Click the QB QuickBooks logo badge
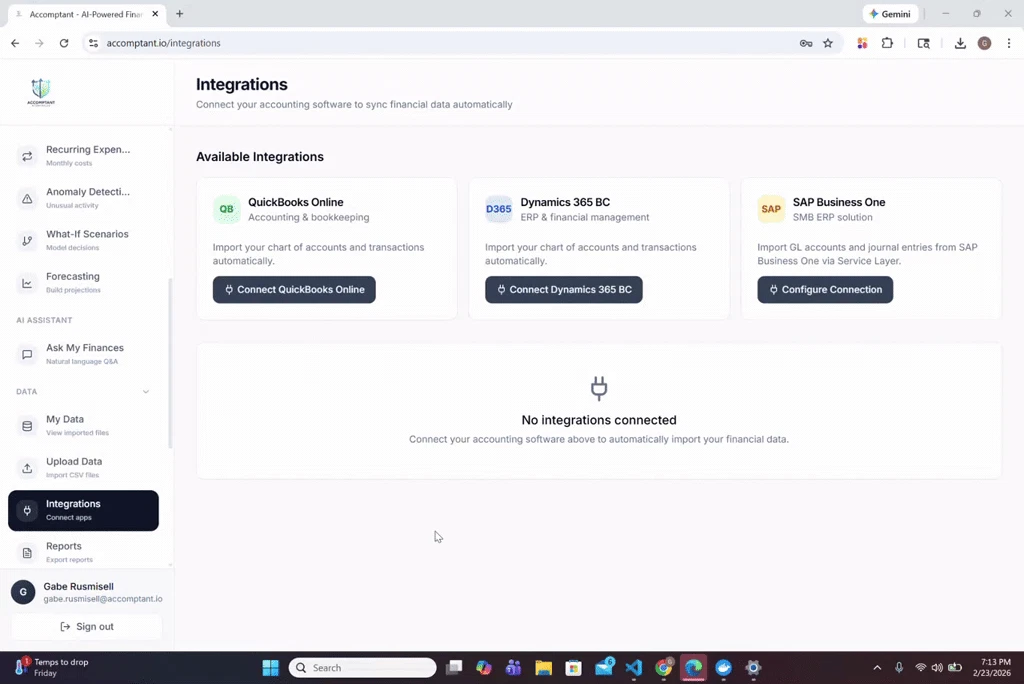This screenshot has height=684, width=1024. (x=227, y=209)
